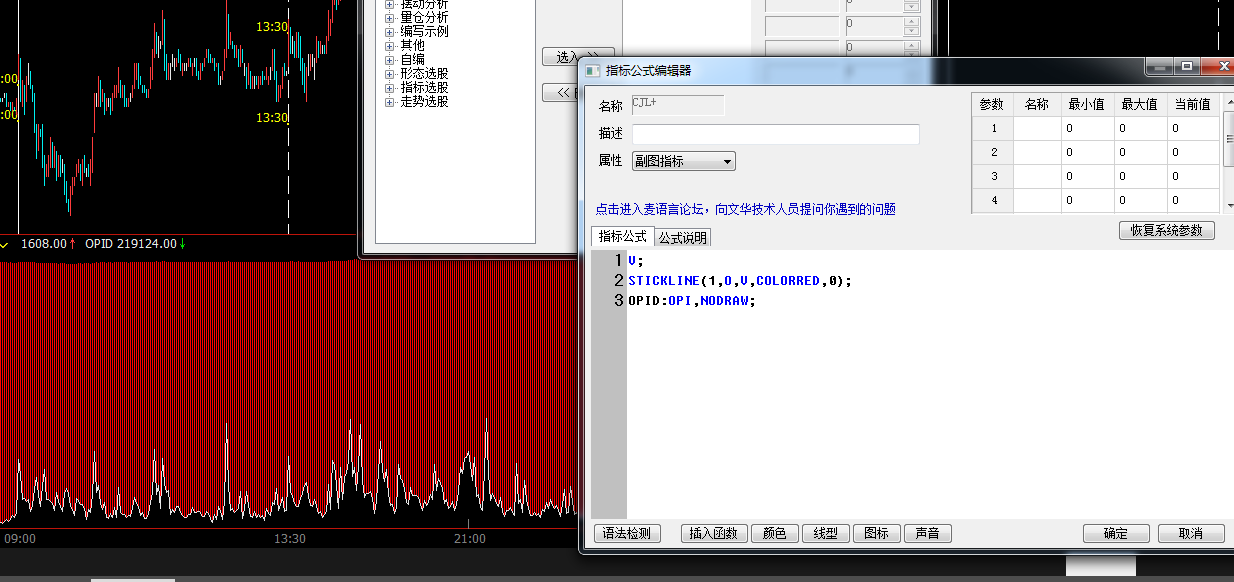Click the 线型 line style button

[826, 534]
